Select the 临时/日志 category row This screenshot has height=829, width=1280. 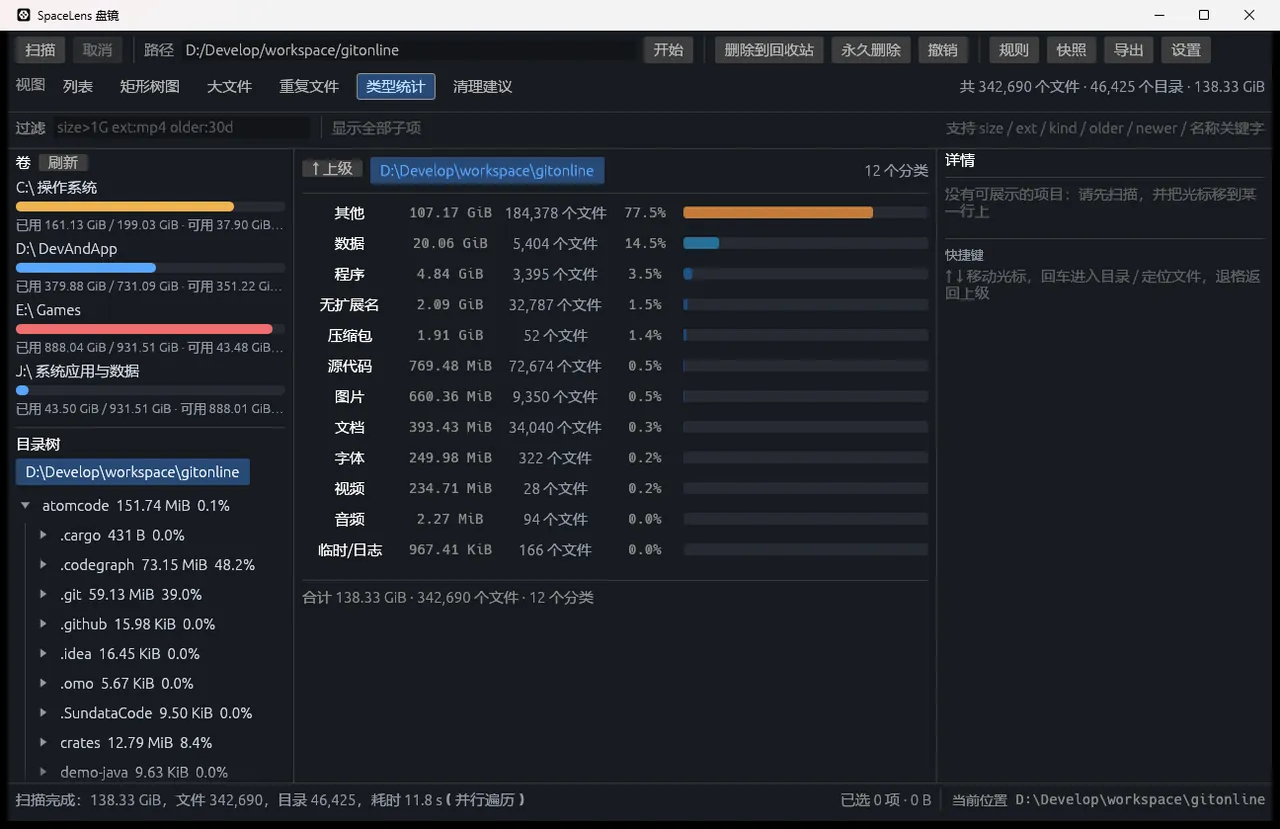click(615, 550)
